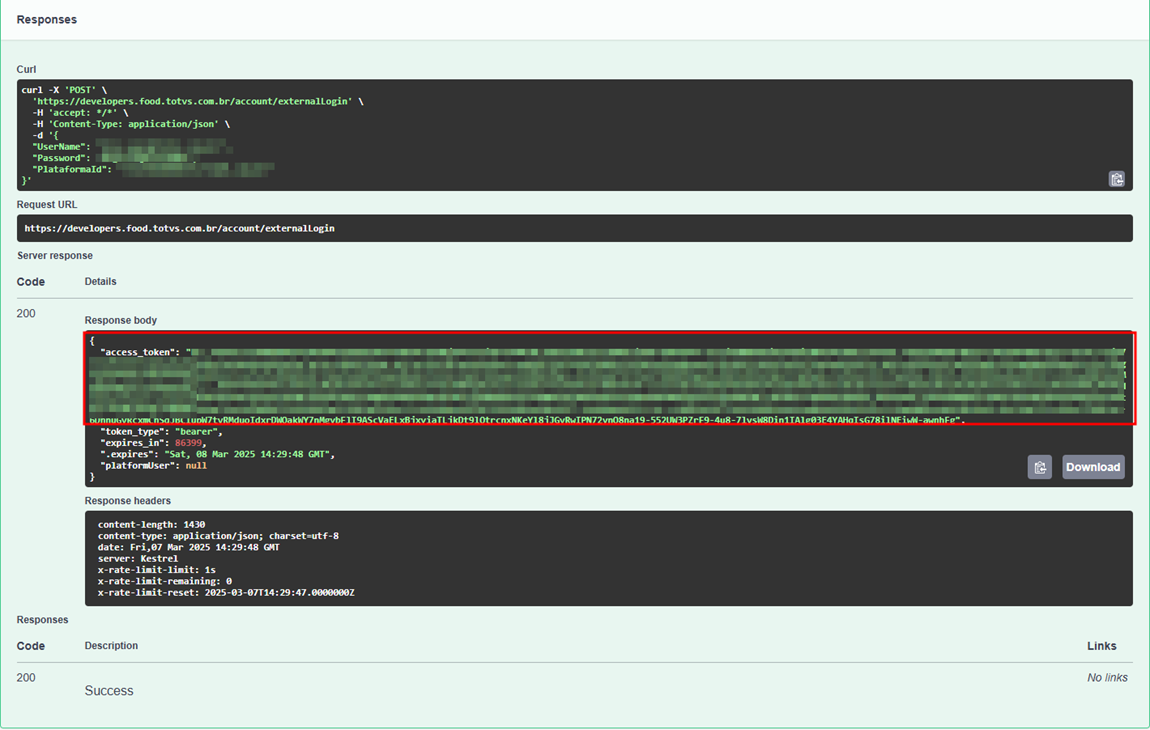1150x730 pixels.
Task: Click the No links text
Action: pos(1107,678)
